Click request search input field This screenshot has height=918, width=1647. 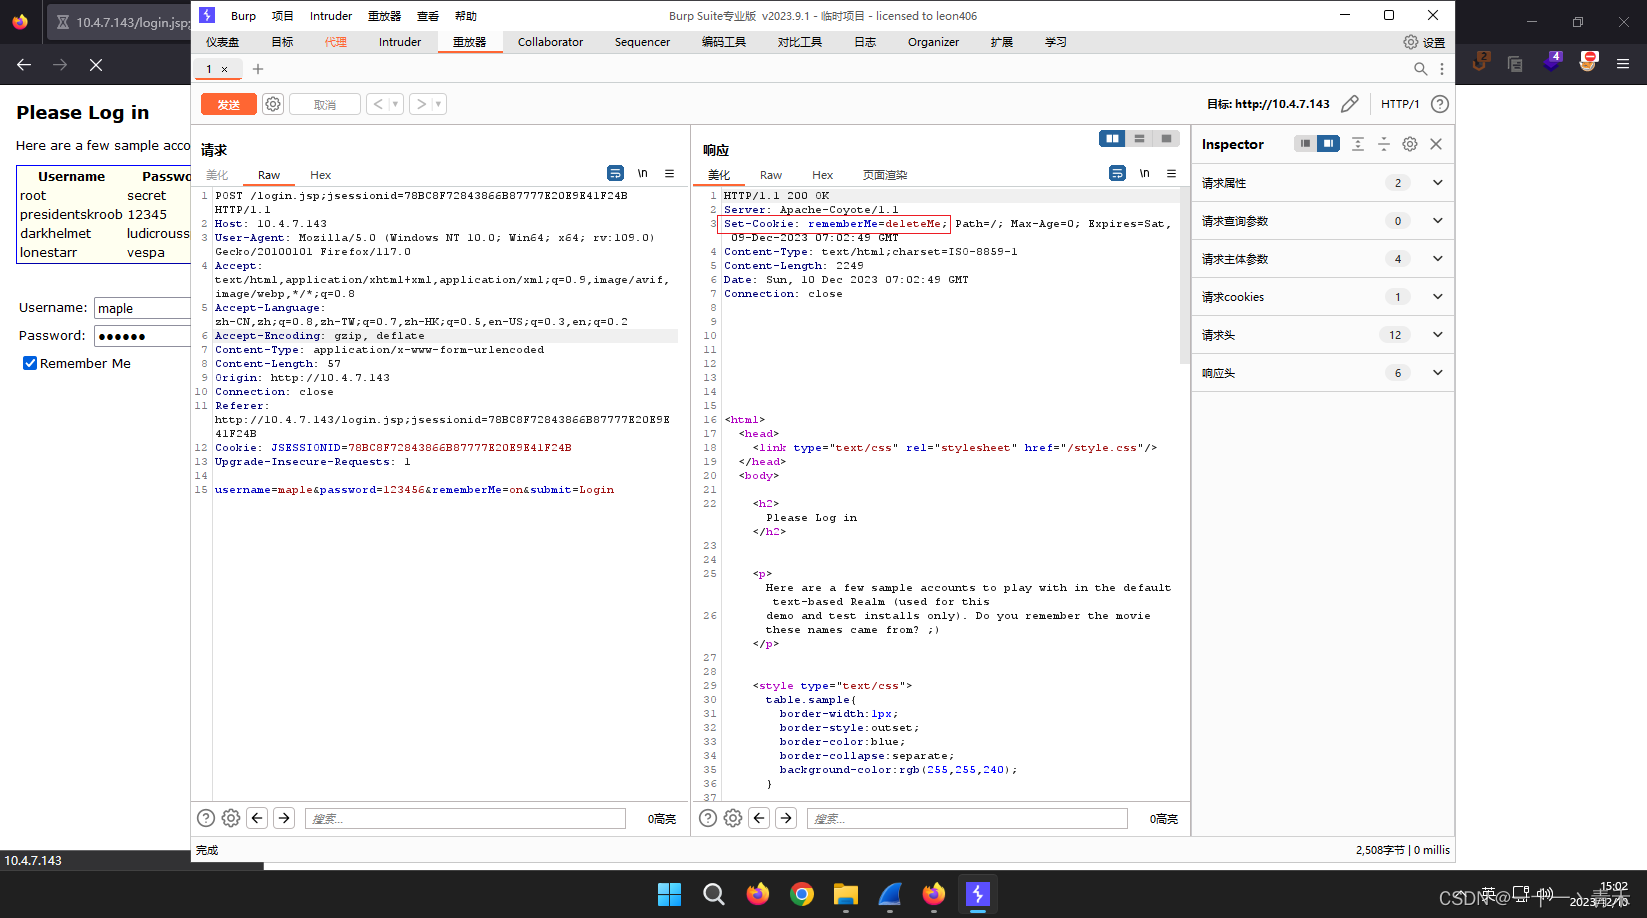point(465,818)
